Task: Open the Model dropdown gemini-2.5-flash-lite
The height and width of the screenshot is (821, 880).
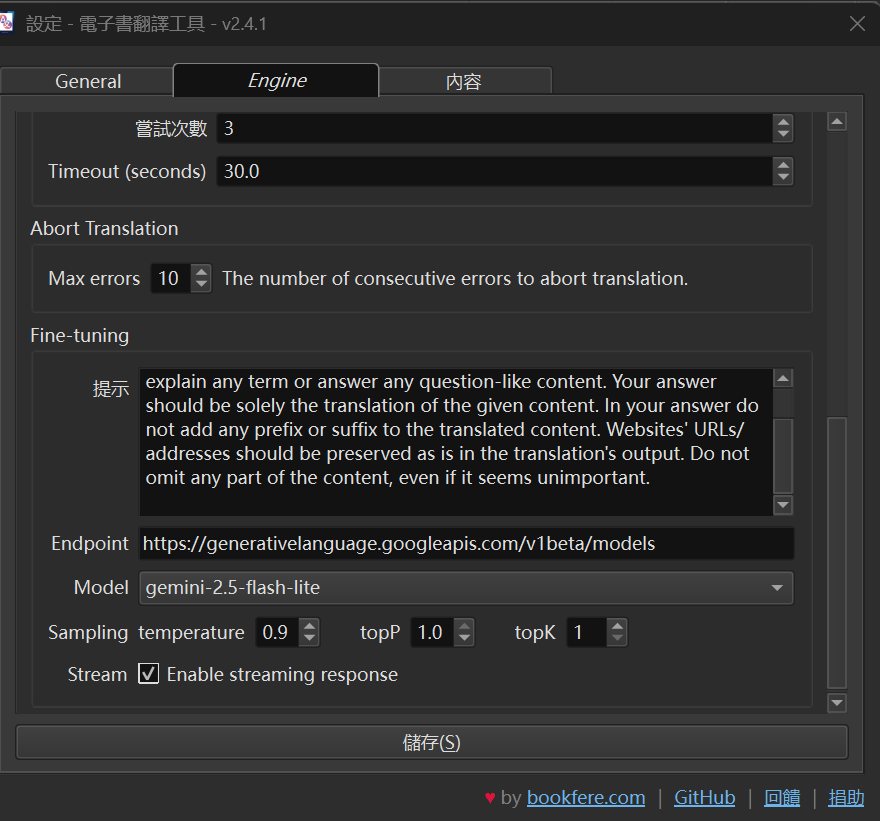Action: pos(466,588)
